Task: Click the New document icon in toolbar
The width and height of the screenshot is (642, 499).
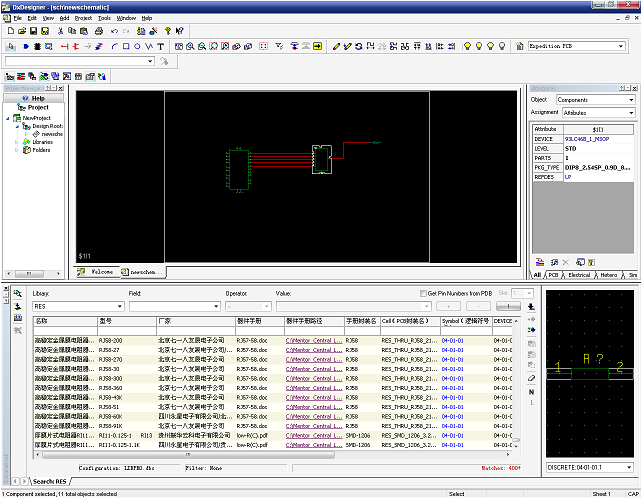Action: pyautogui.click(x=10, y=31)
